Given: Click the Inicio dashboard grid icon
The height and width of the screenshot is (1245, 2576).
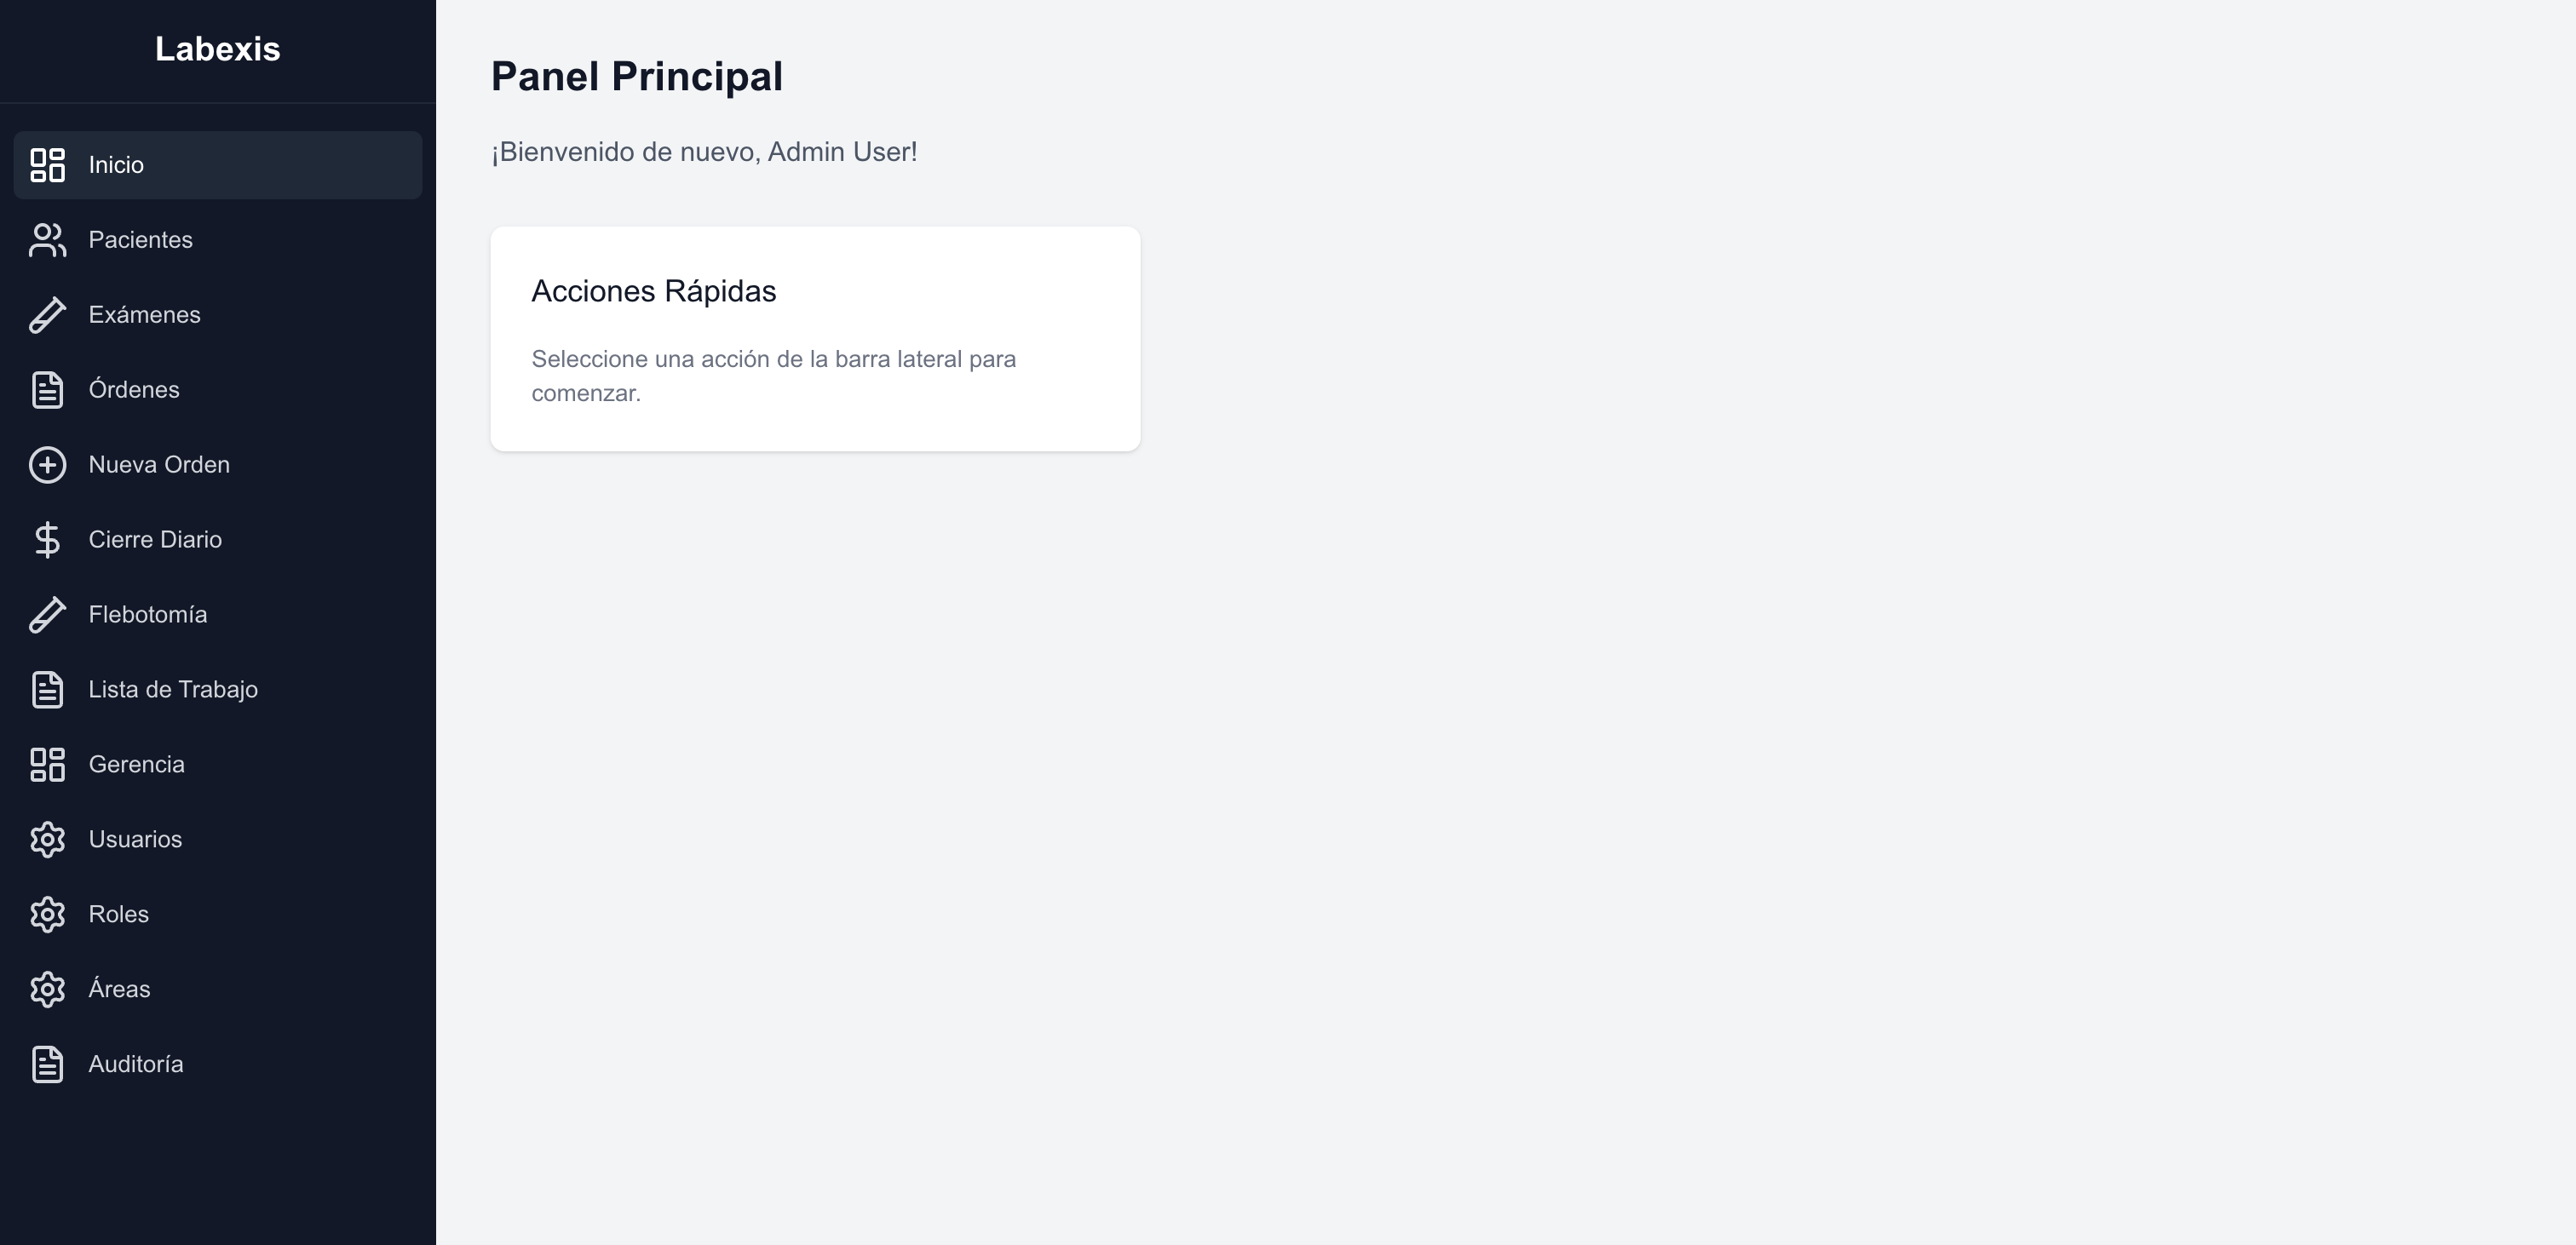Looking at the screenshot, I should tap(47, 165).
